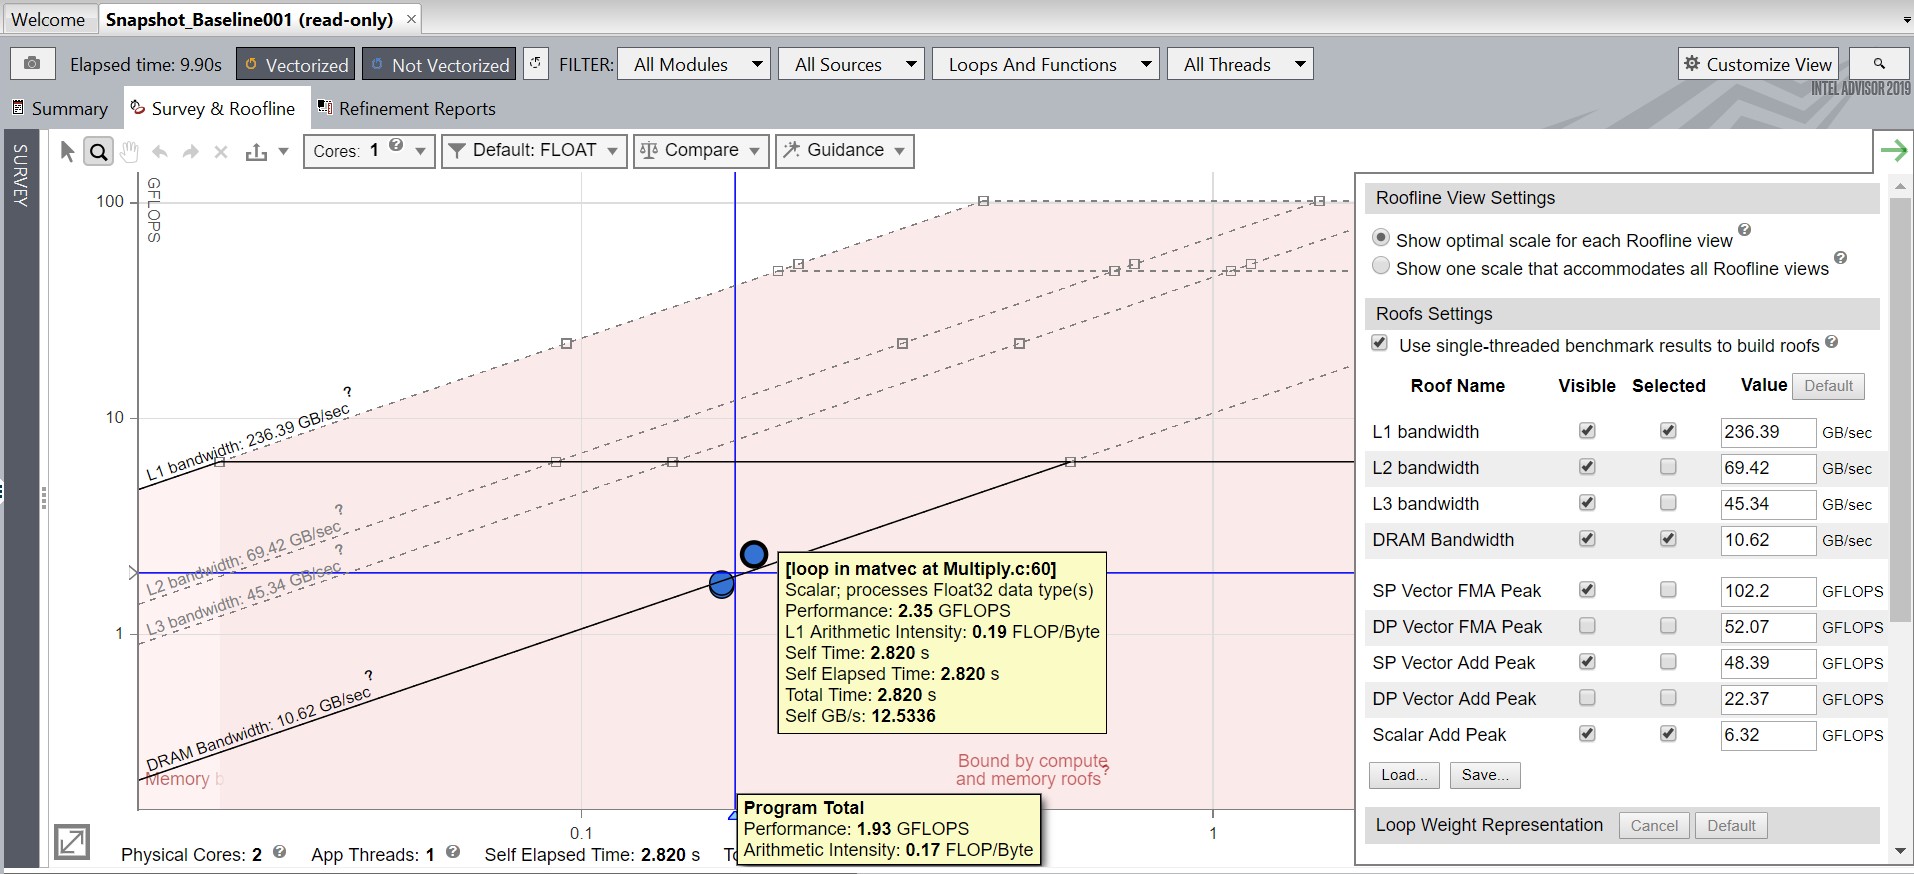This screenshot has height=874, width=1914.
Task: Click the L2 bandwidth value field
Action: [x=1766, y=468]
